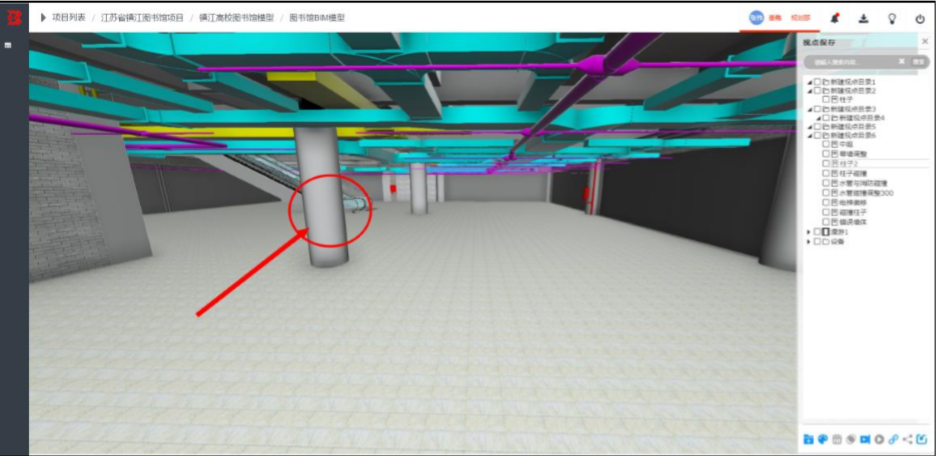Image resolution: width=936 pixels, height=456 pixels.
Task: Click the blue video camera icon
Action: click(865, 439)
